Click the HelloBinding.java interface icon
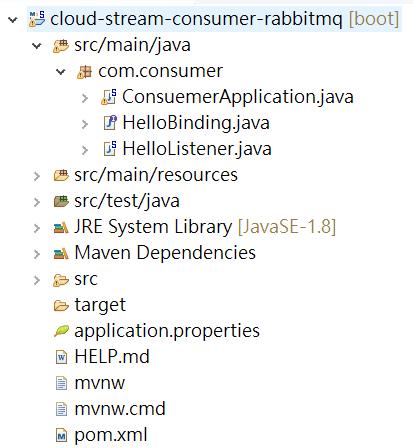The image size is (413, 448). (x=110, y=123)
